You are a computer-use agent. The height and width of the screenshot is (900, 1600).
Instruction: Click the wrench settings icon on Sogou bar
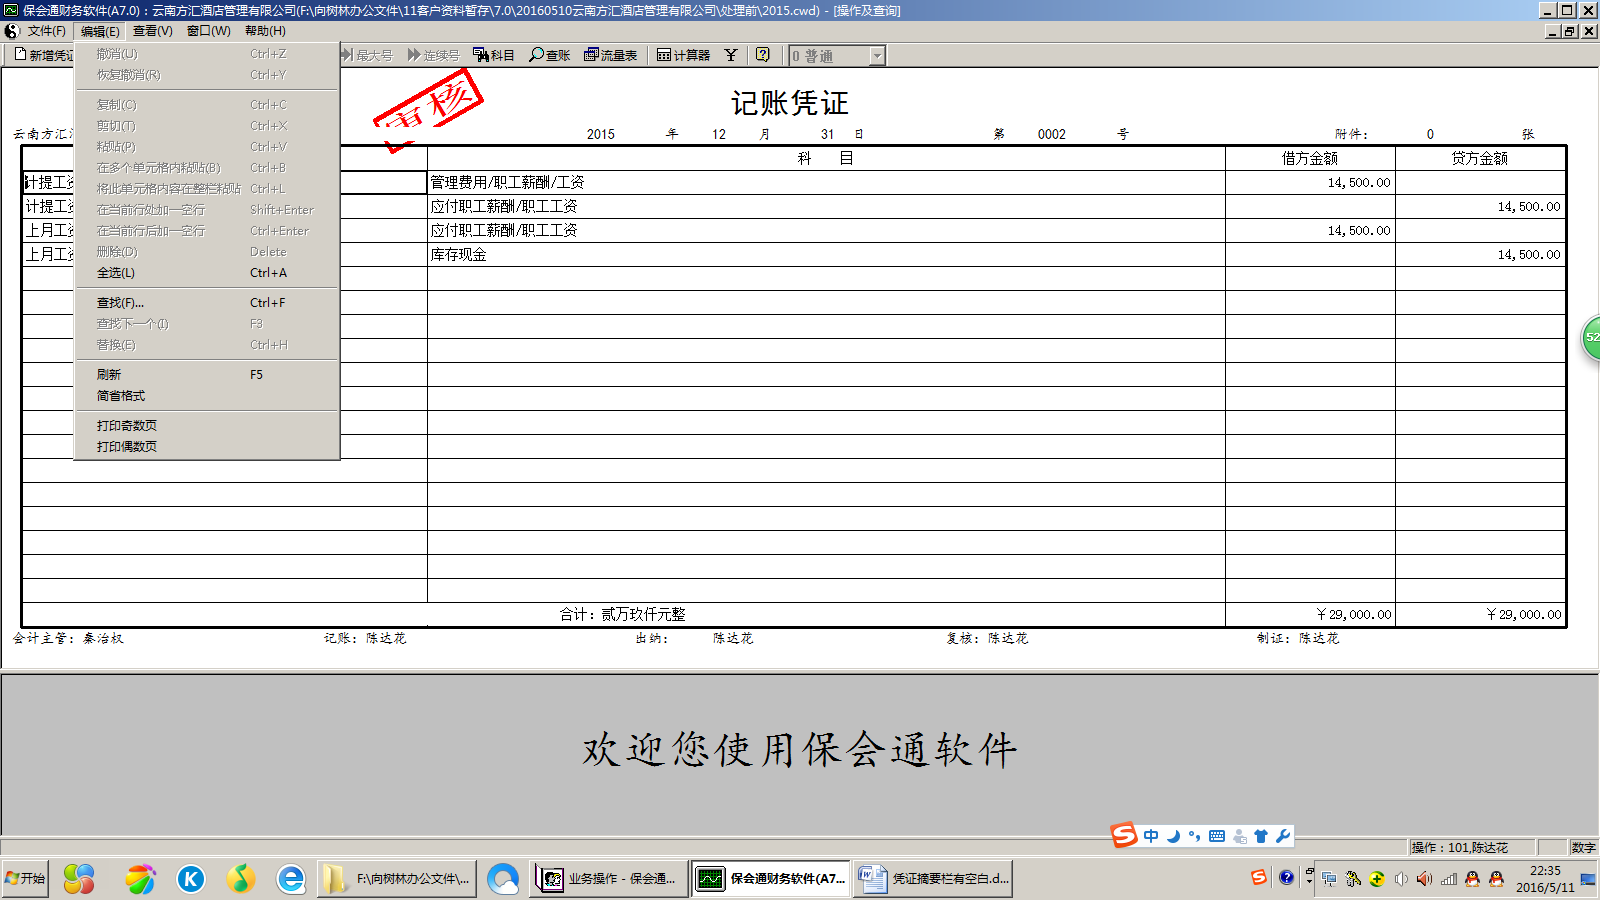click(x=1283, y=835)
